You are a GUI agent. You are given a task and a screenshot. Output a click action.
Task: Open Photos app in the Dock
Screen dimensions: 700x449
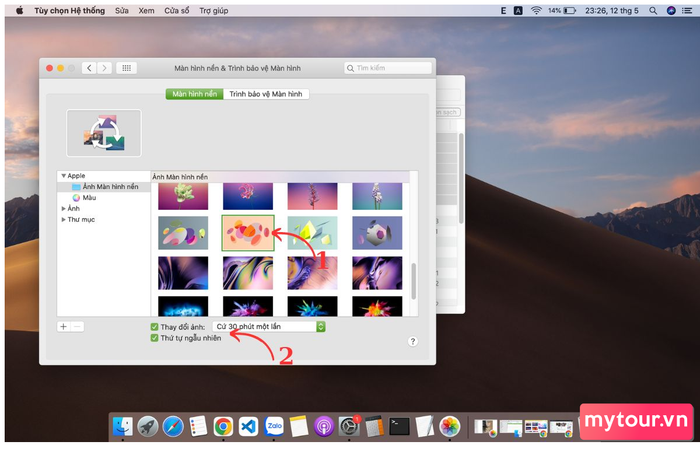tap(450, 426)
